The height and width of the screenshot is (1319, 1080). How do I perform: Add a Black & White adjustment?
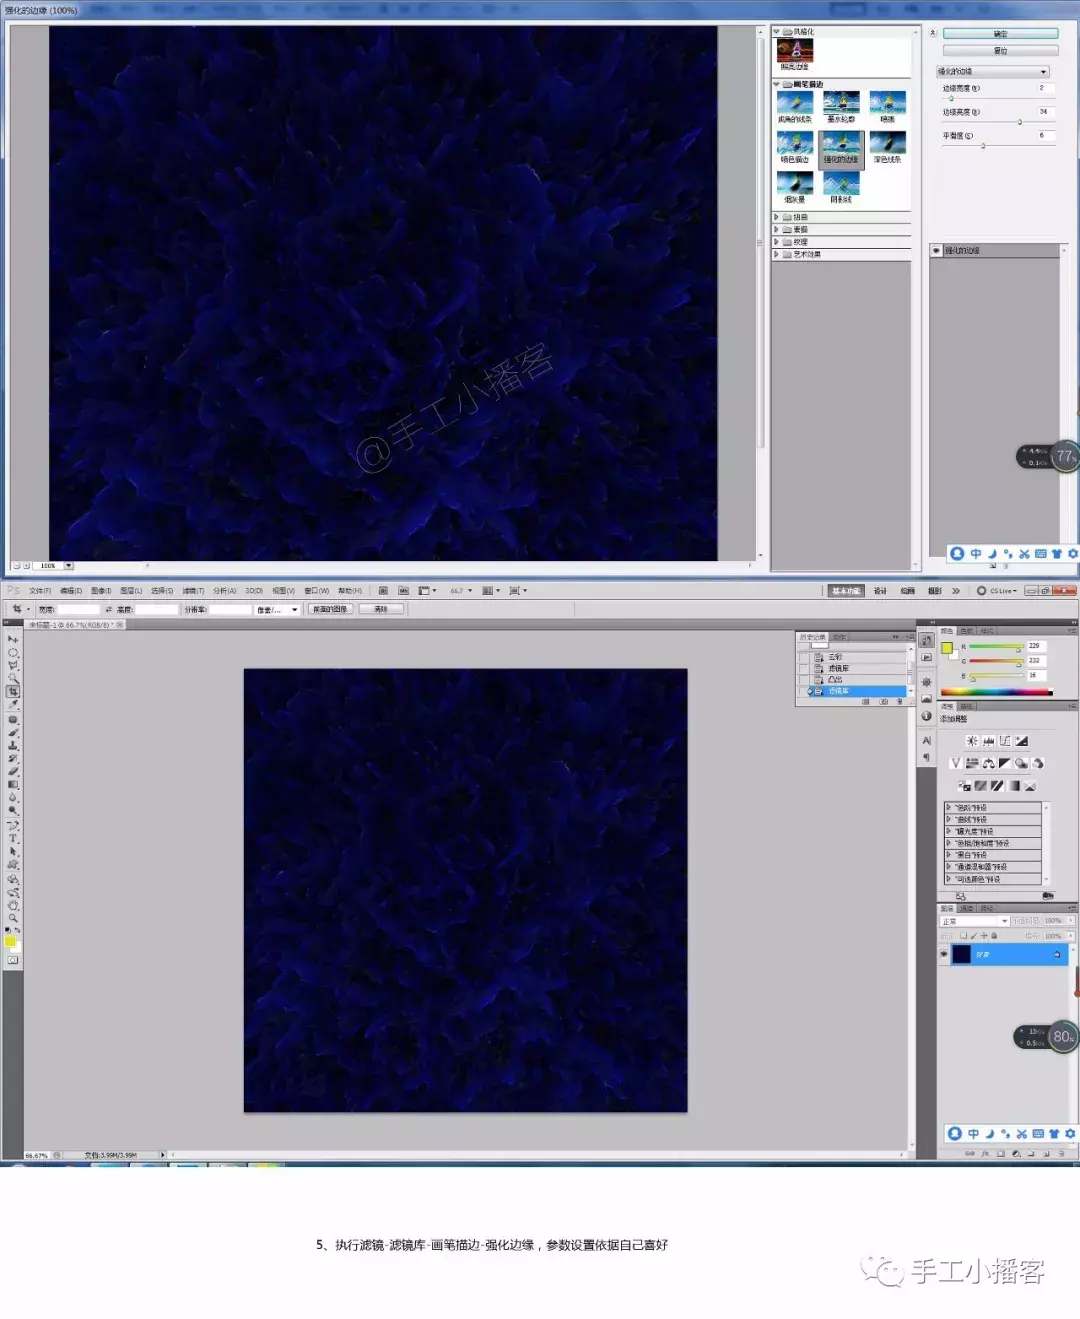1005,763
